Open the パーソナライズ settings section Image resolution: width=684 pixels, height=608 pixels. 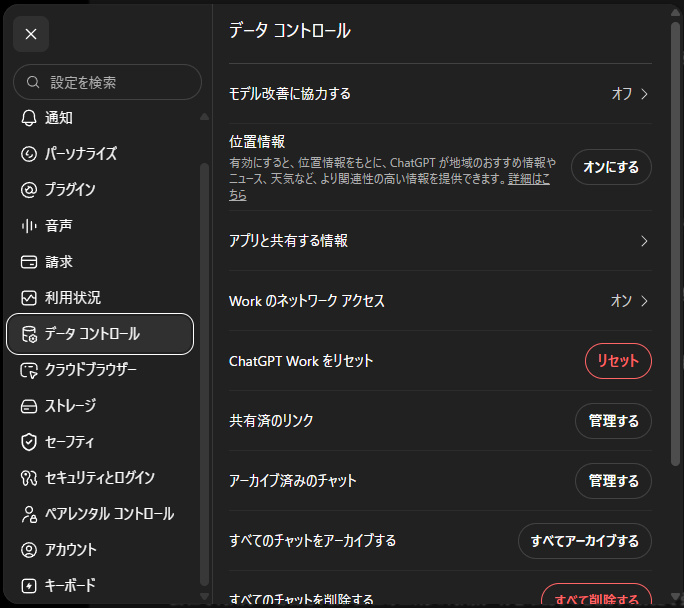(100, 154)
